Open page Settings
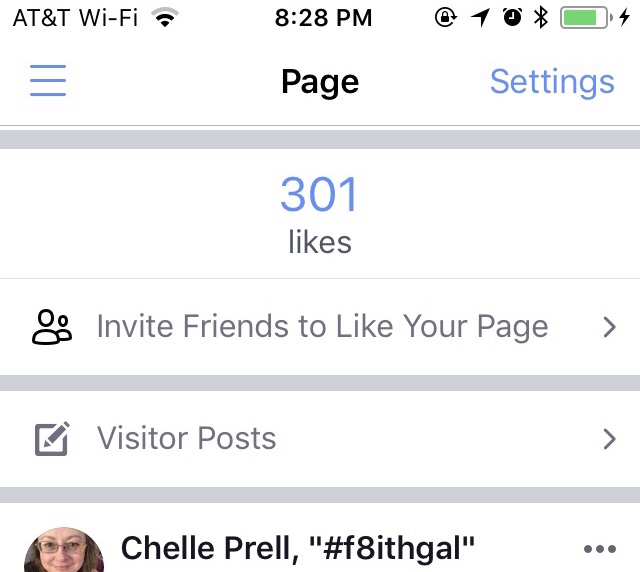 pyautogui.click(x=552, y=81)
